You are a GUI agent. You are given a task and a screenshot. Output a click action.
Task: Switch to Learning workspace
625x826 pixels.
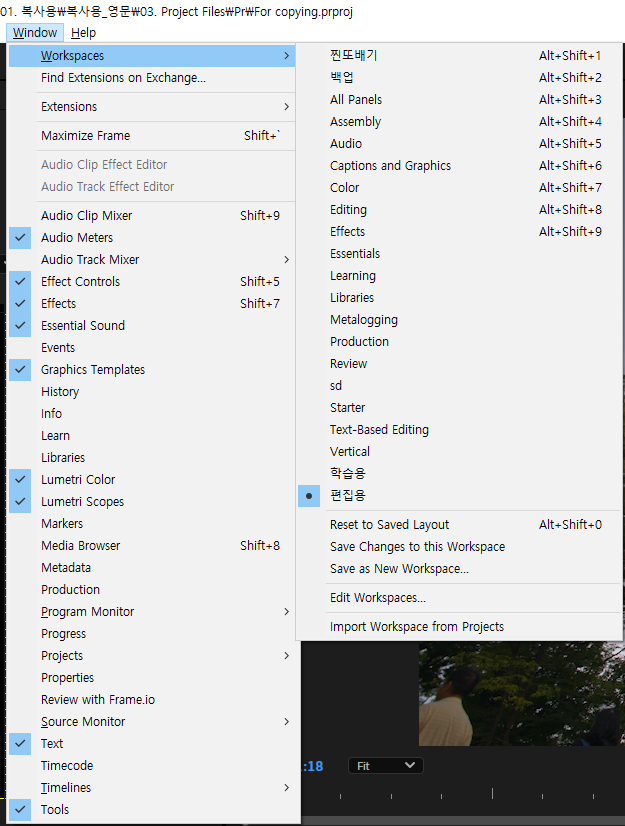click(x=459, y=276)
